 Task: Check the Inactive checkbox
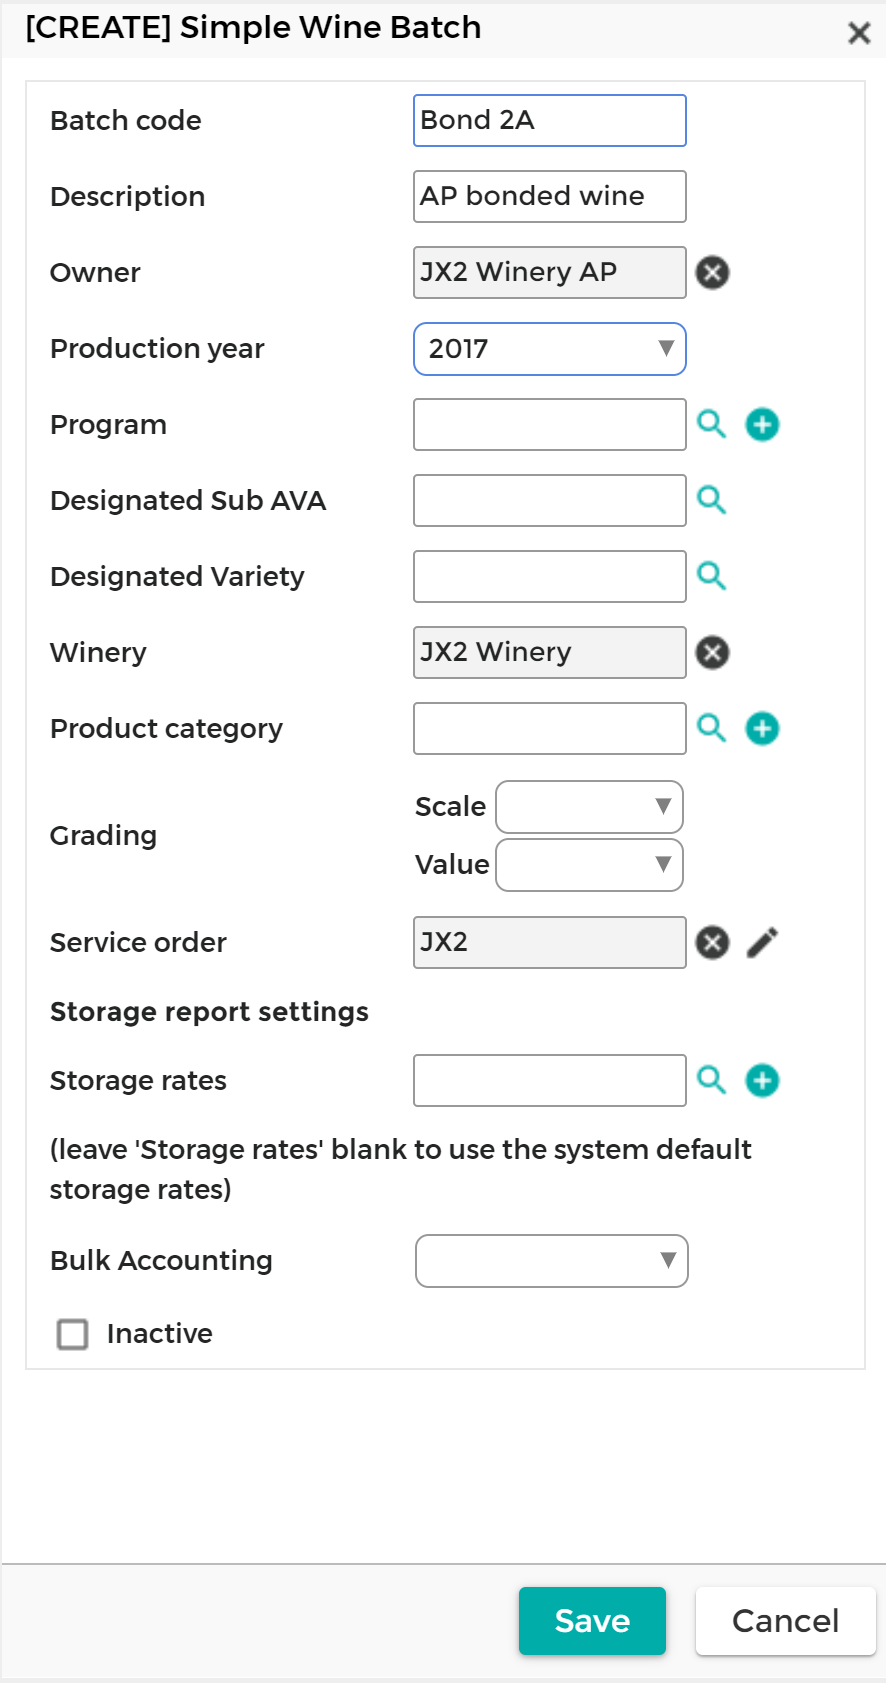tap(72, 1334)
